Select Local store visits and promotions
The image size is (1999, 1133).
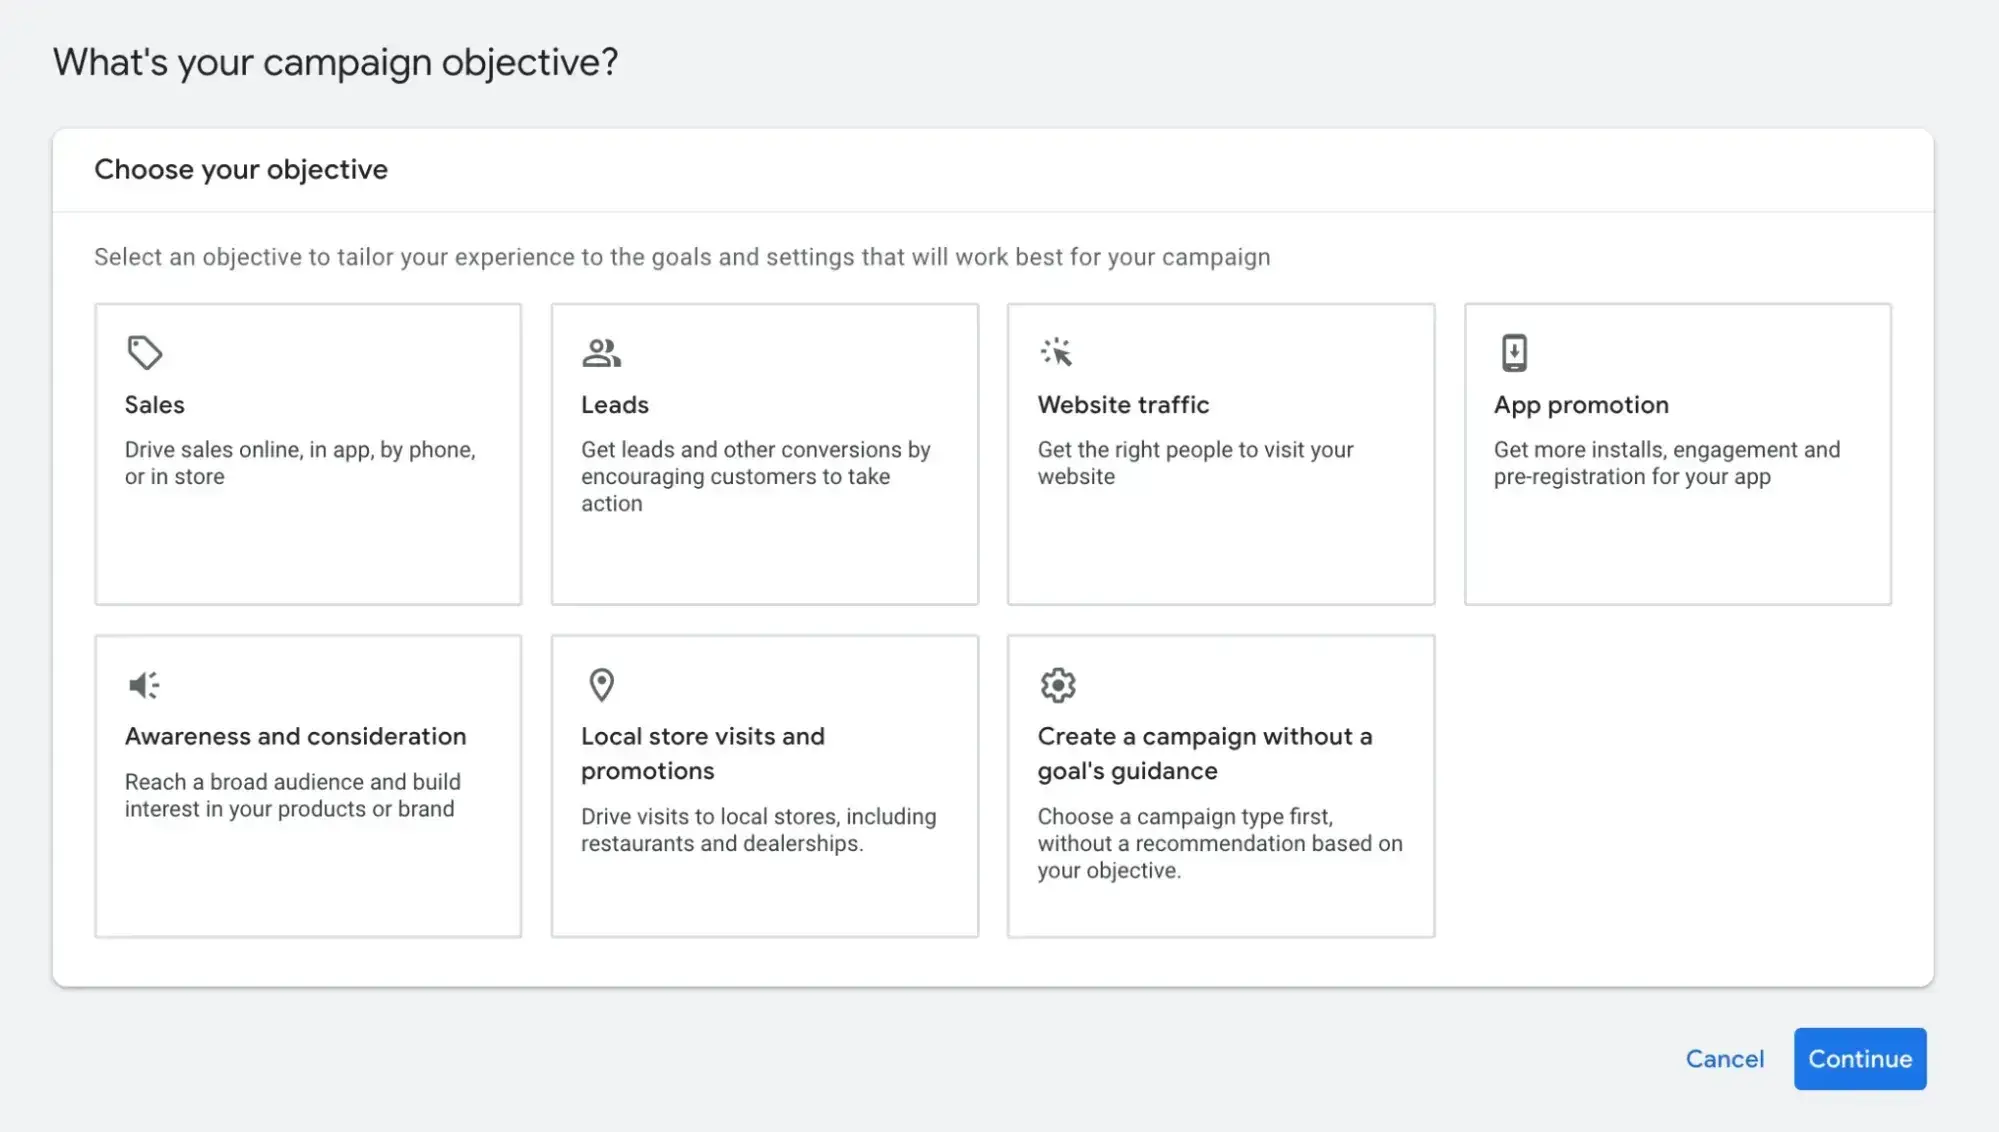(x=763, y=785)
